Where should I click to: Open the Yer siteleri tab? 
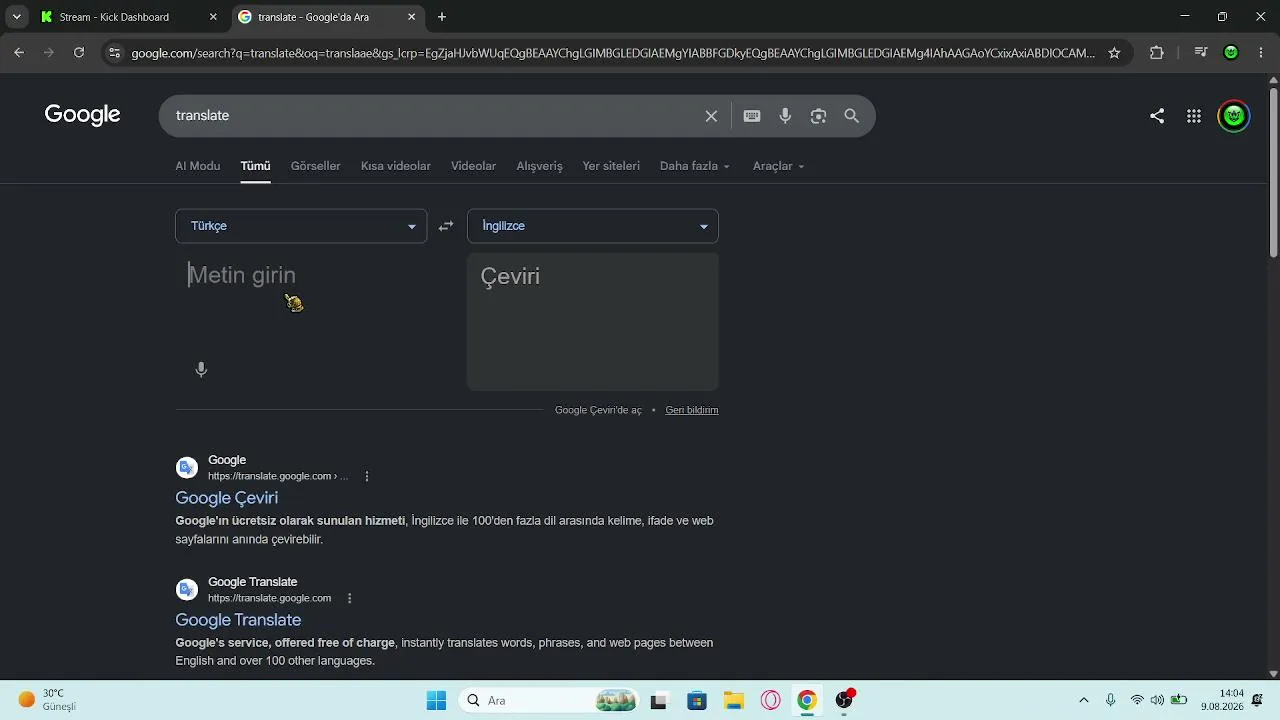(x=611, y=166)
